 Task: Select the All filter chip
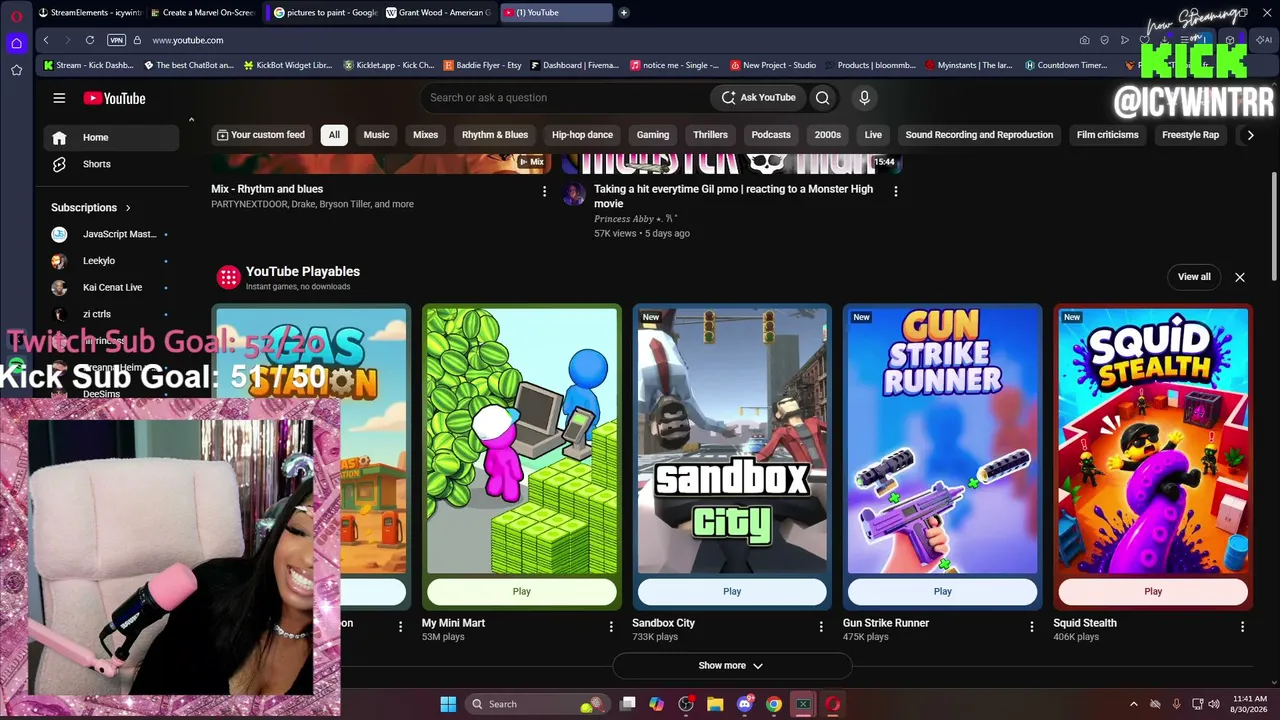coord(334,135)
